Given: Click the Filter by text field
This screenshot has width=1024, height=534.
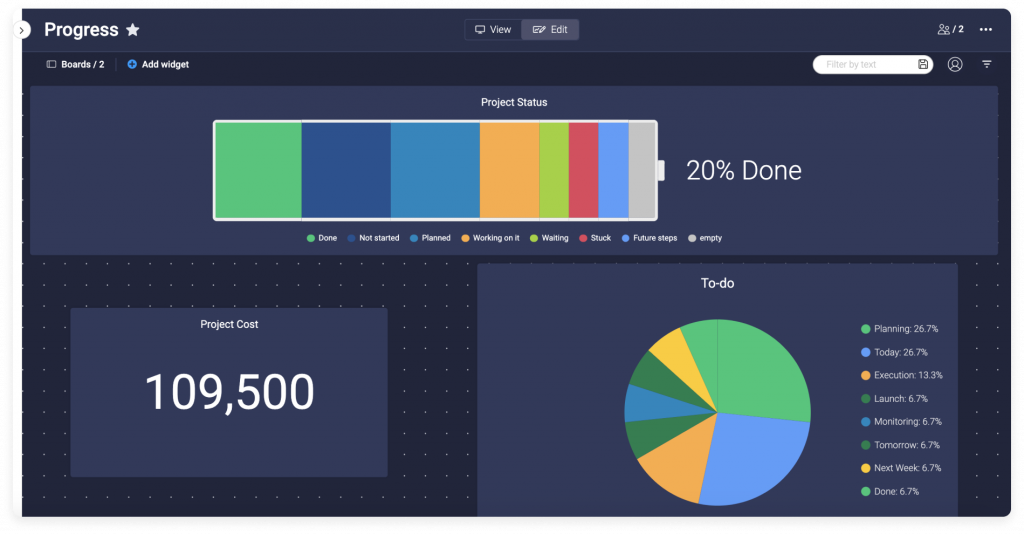Looking at the screenshot, I should (x=862, y=64).
